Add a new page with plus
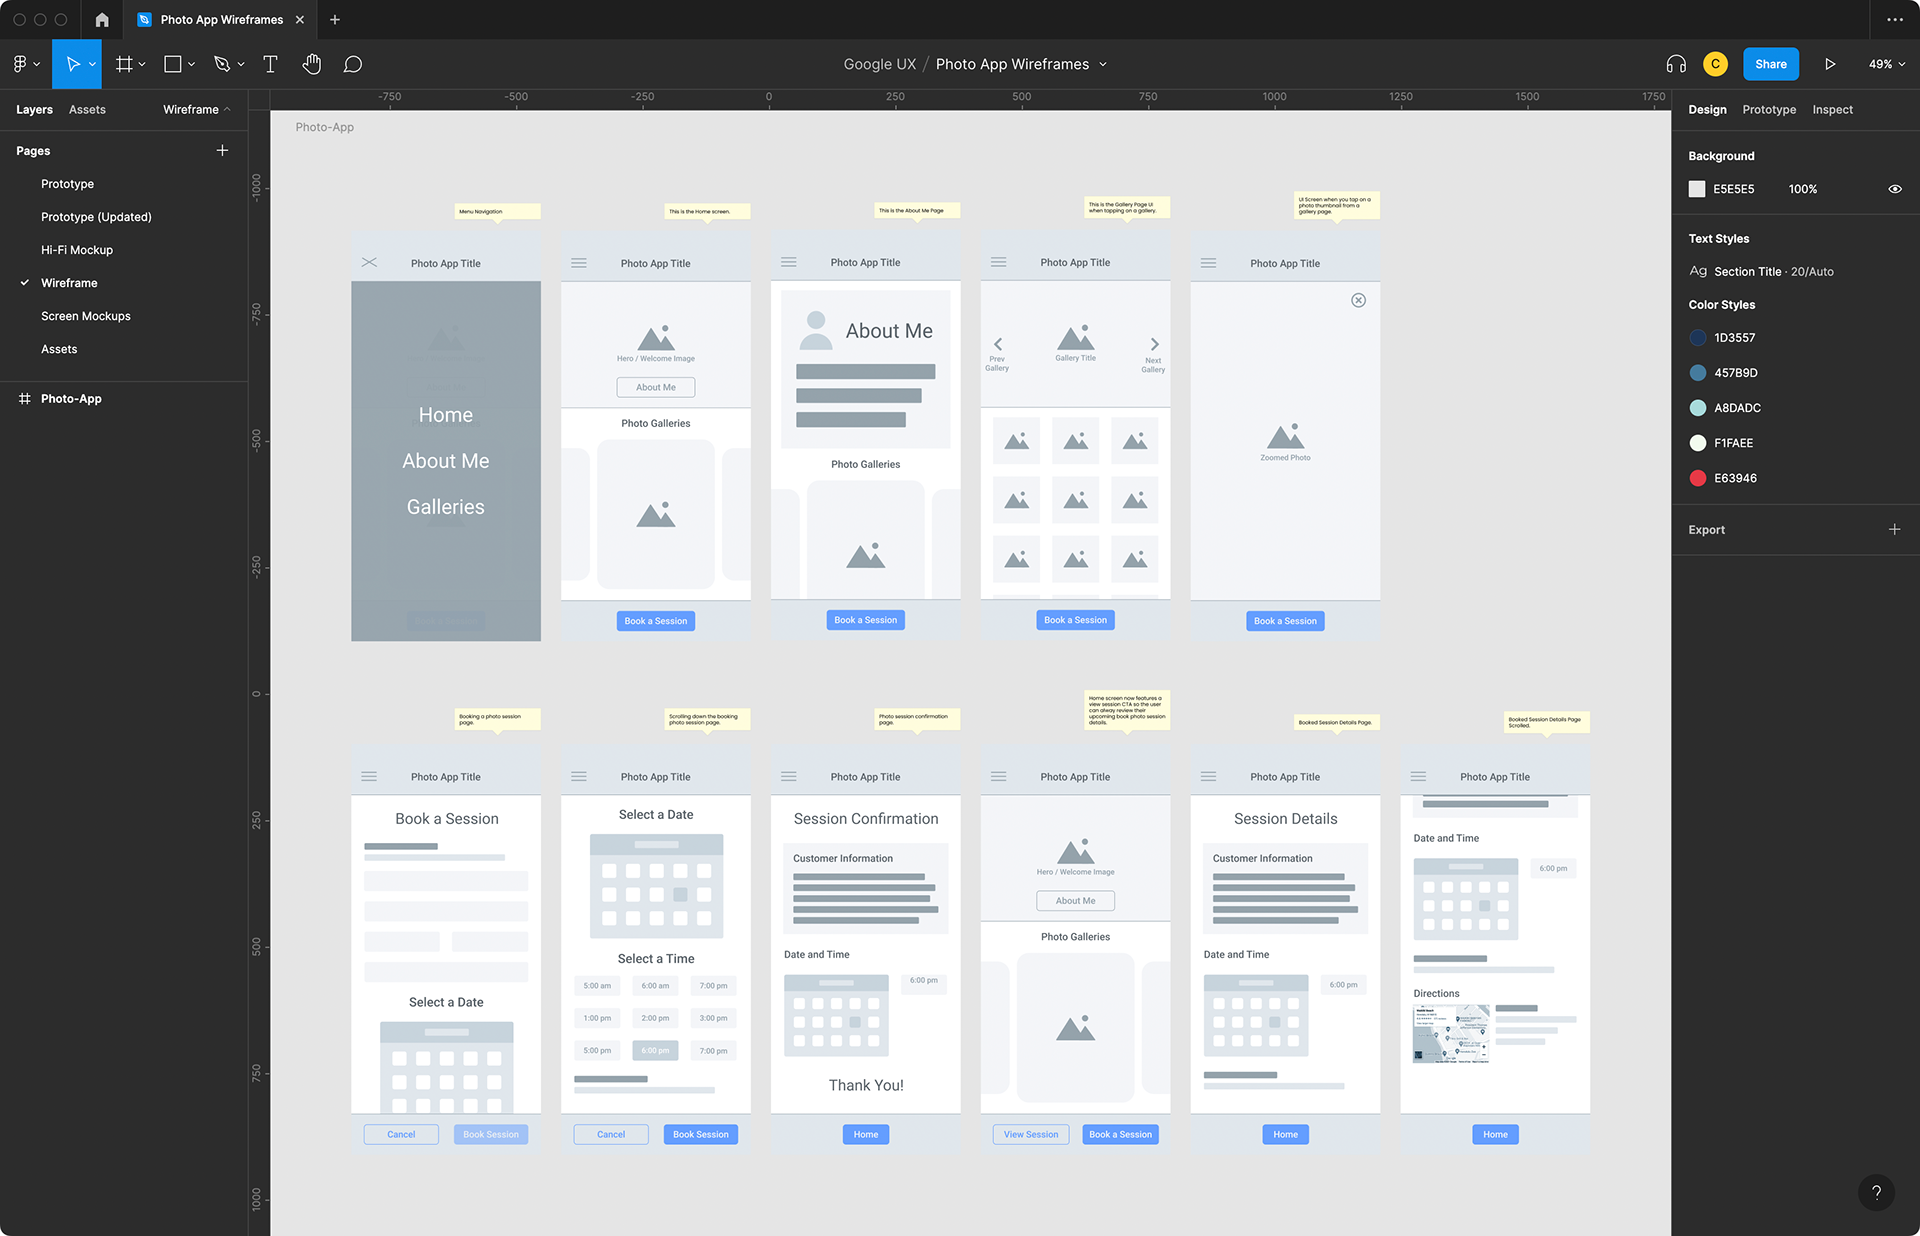Viewport: 1920px width, 1236px height. [x=222, y=151]
